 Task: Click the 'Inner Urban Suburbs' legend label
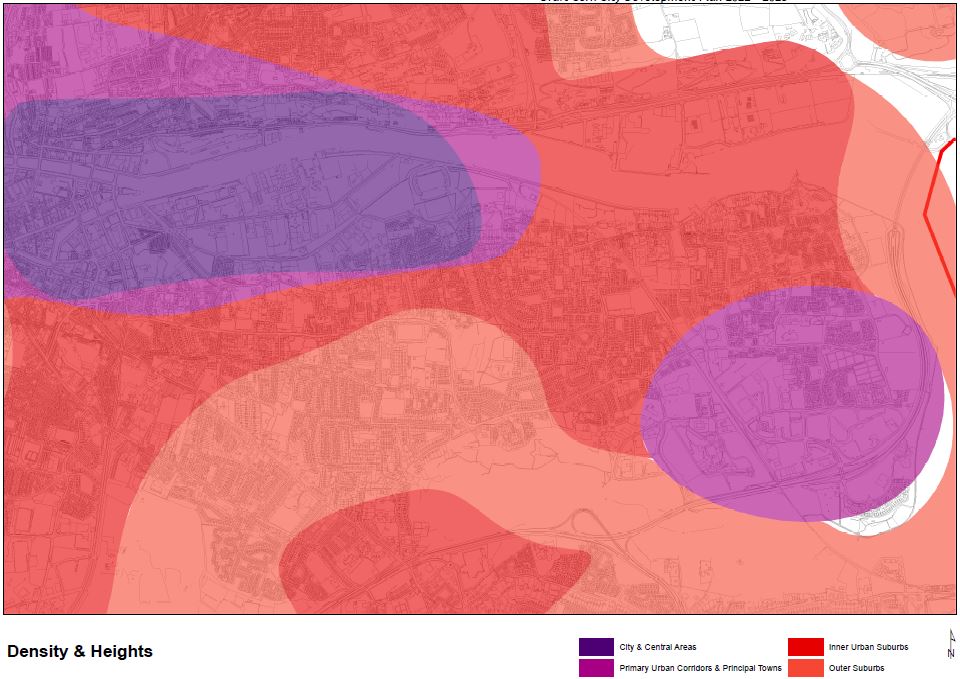(868, 647)
